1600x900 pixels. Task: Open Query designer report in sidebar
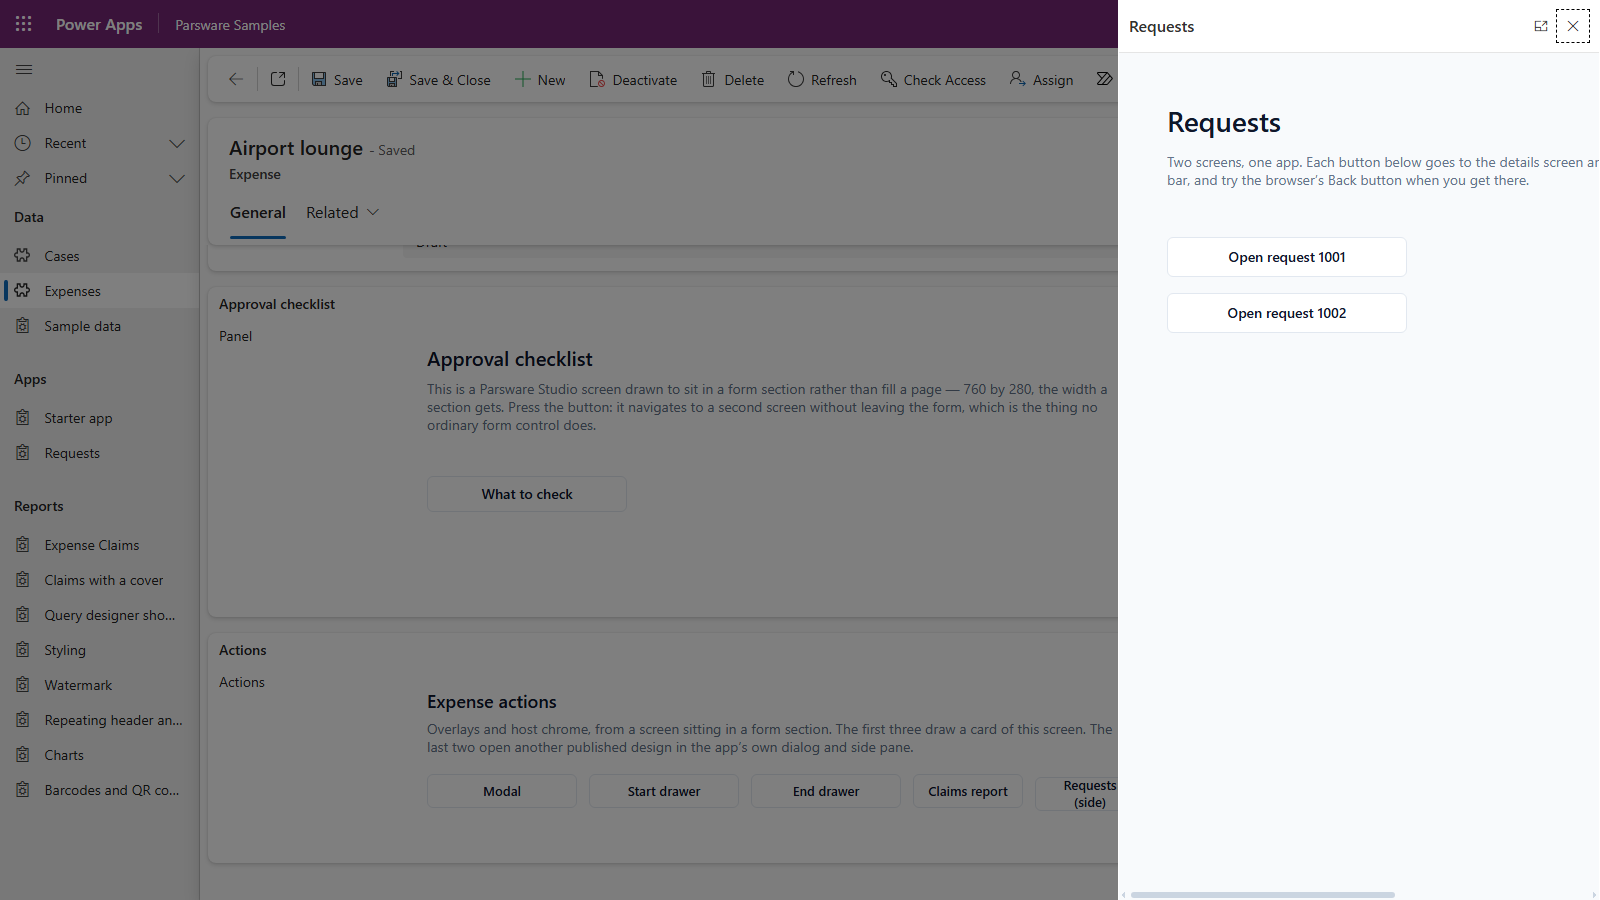100,615
